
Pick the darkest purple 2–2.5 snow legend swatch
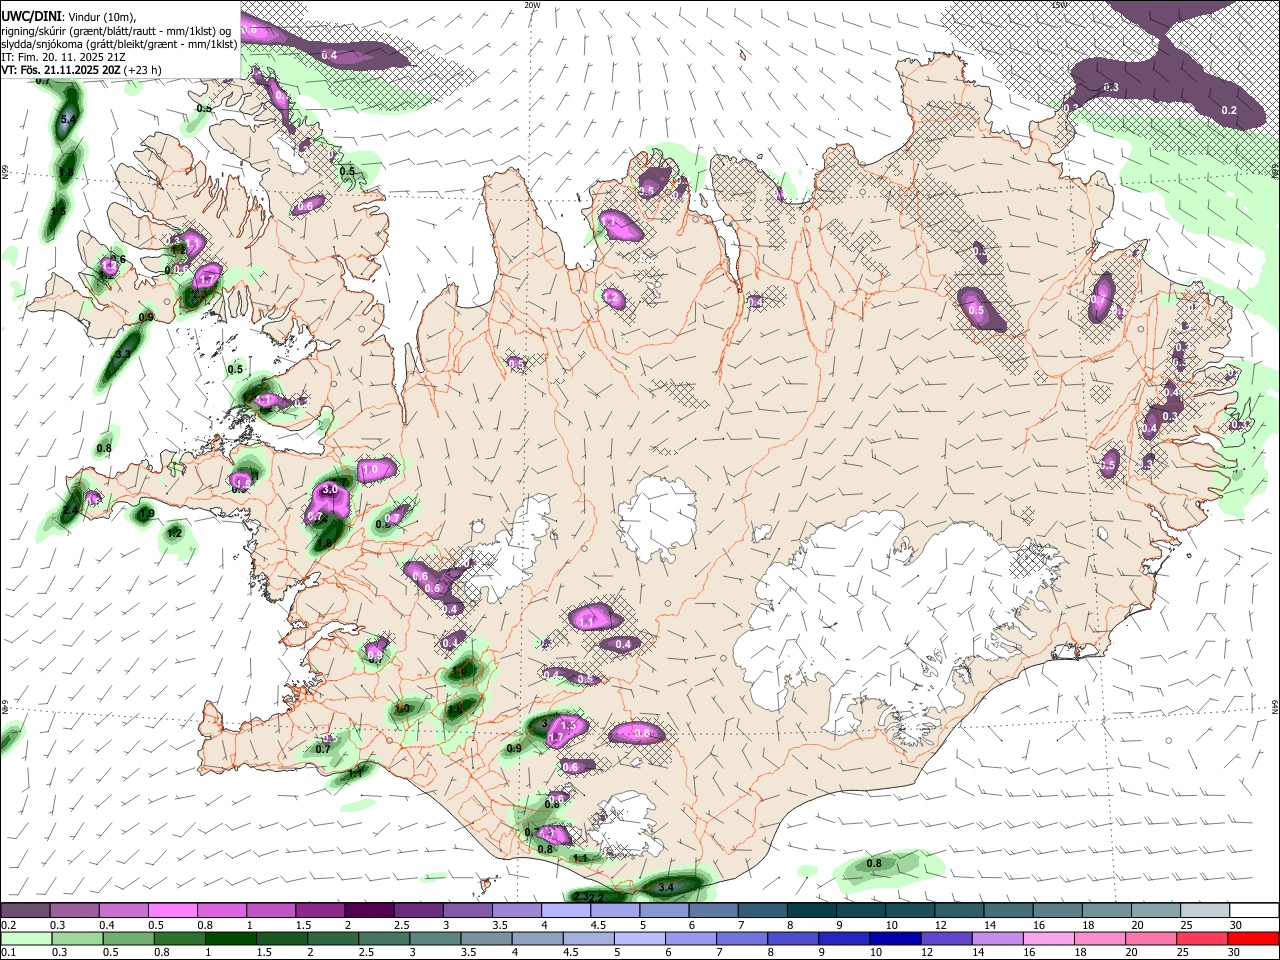tap(369, 911)
